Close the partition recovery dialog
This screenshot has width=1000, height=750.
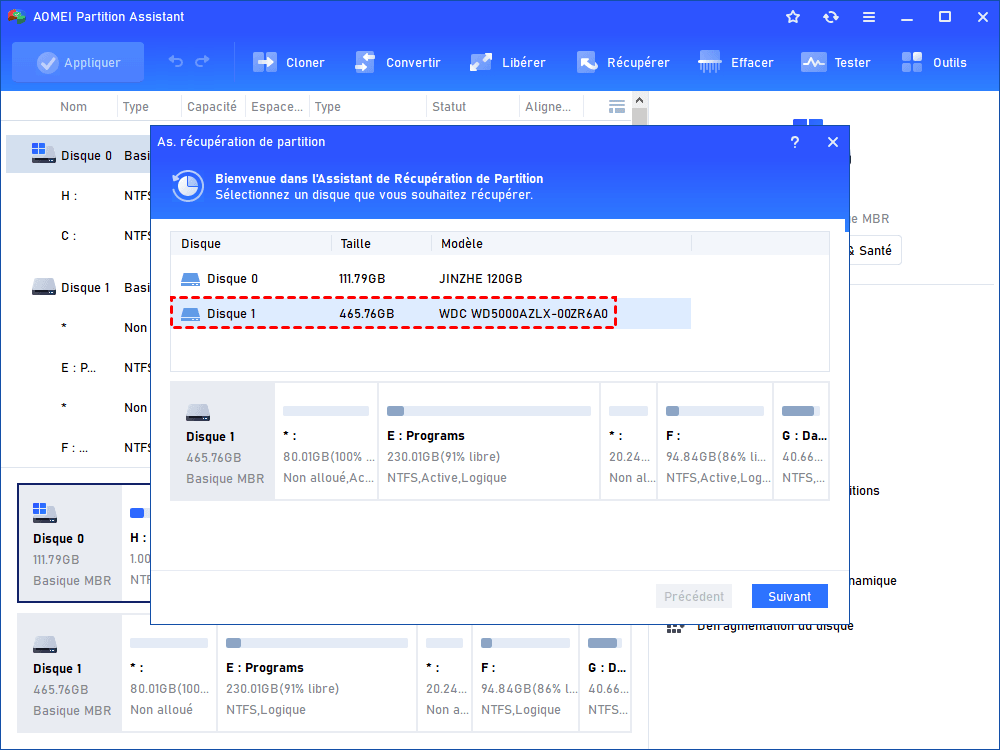[833, 142]
